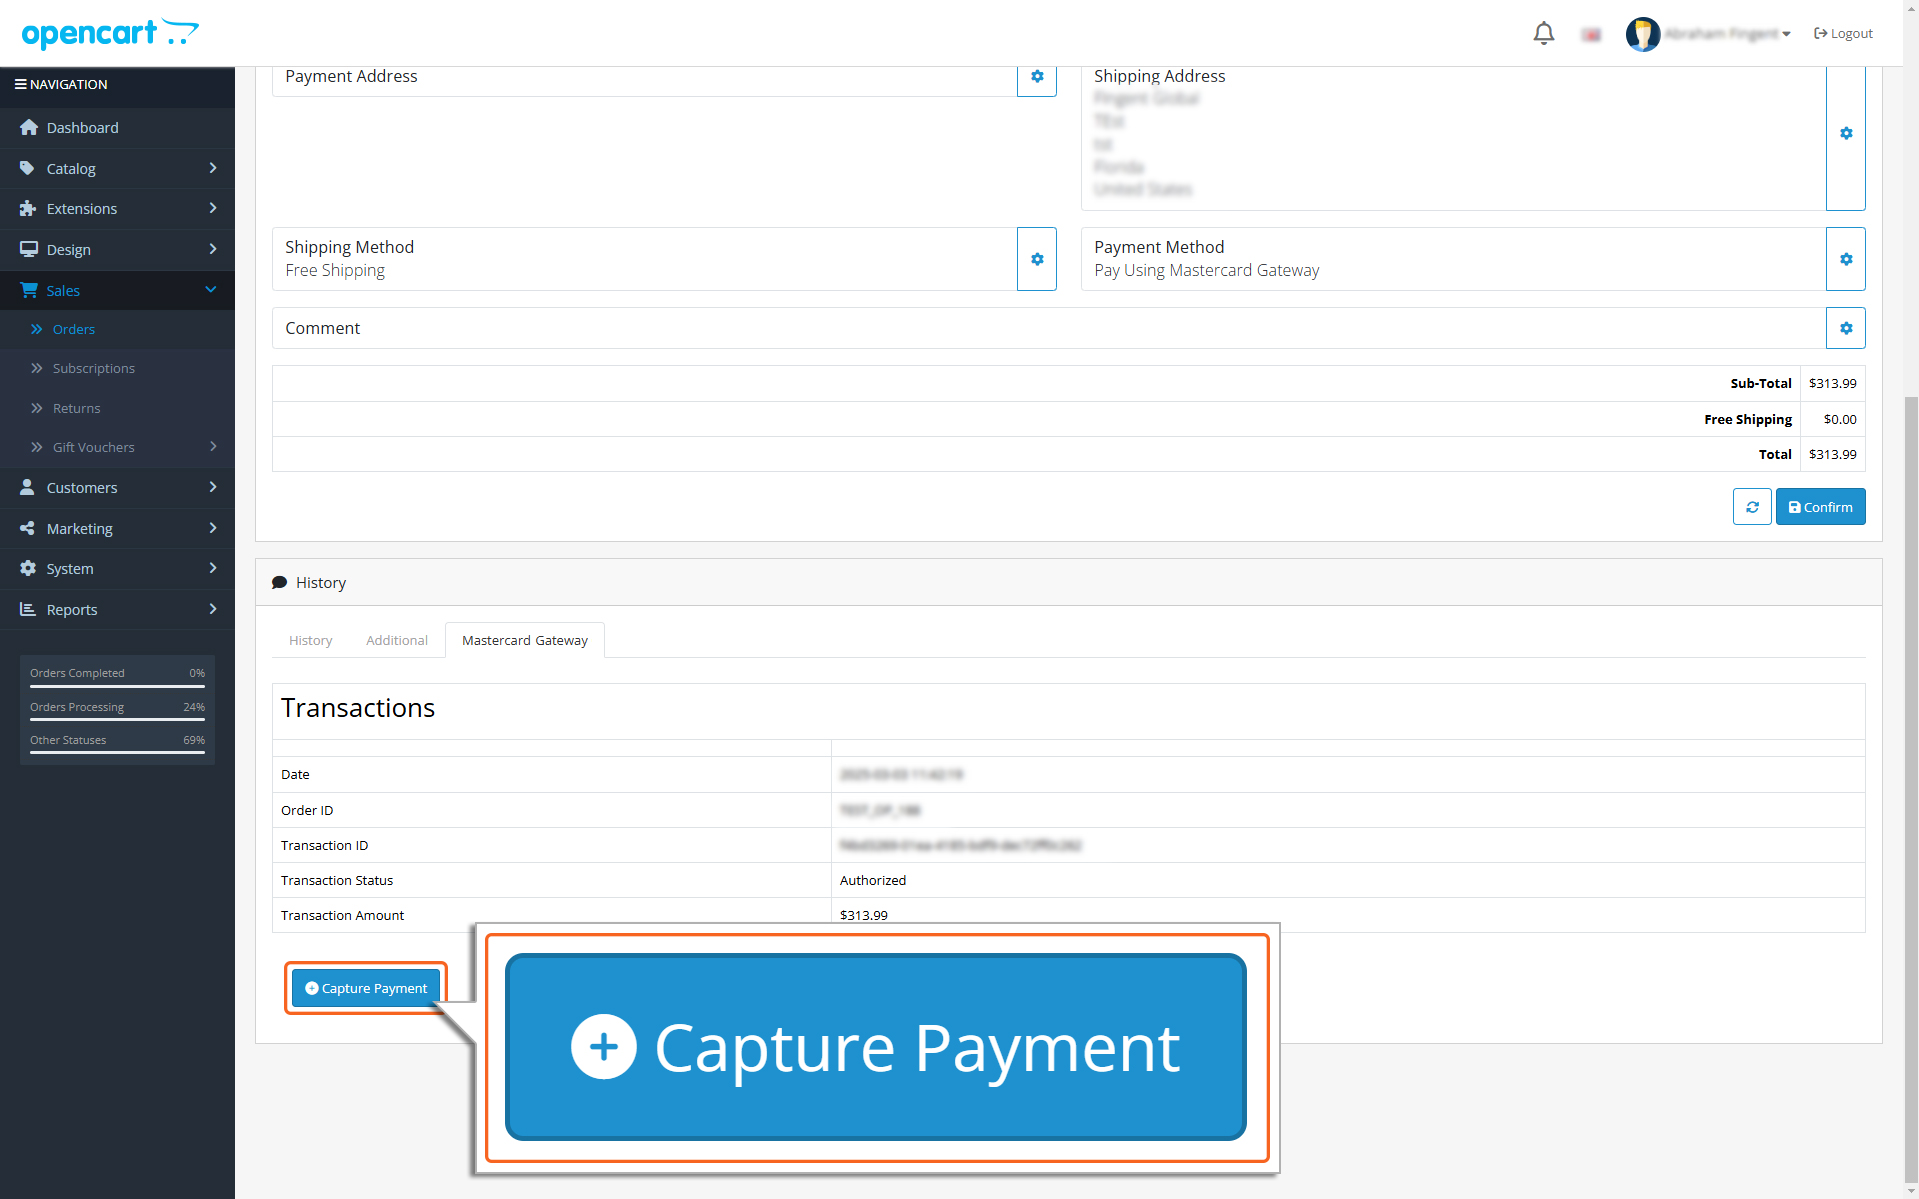Open the notifications bell
The width and height of the screenshot is (1919, 1199).
1543,34
